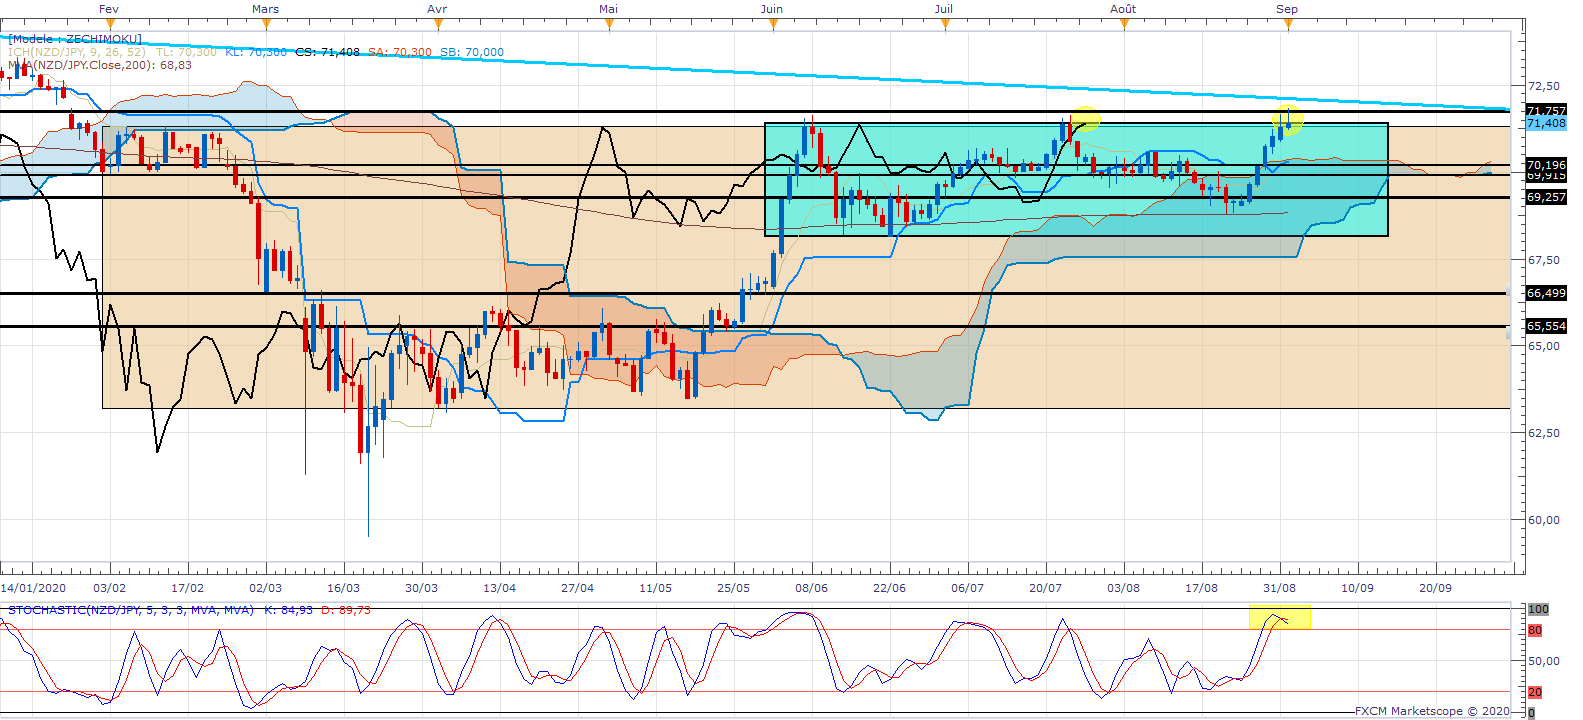Click the 66,499 price level tag

click(x=1546, y=293)
